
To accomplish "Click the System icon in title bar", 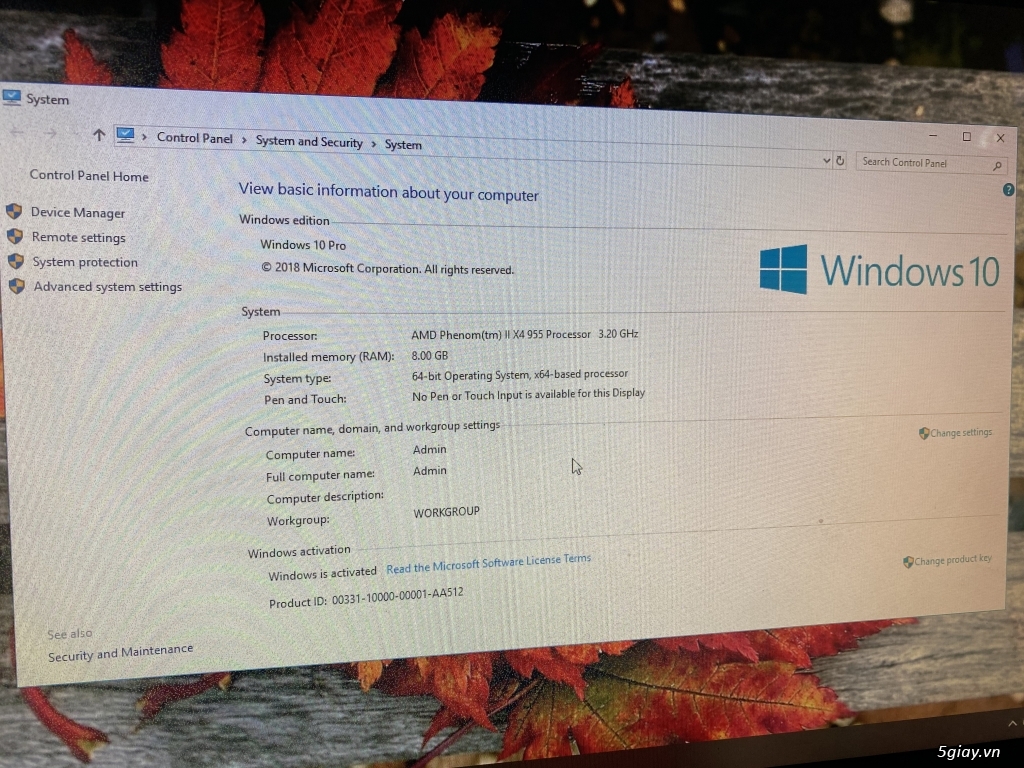I will (x=12, y=97).
